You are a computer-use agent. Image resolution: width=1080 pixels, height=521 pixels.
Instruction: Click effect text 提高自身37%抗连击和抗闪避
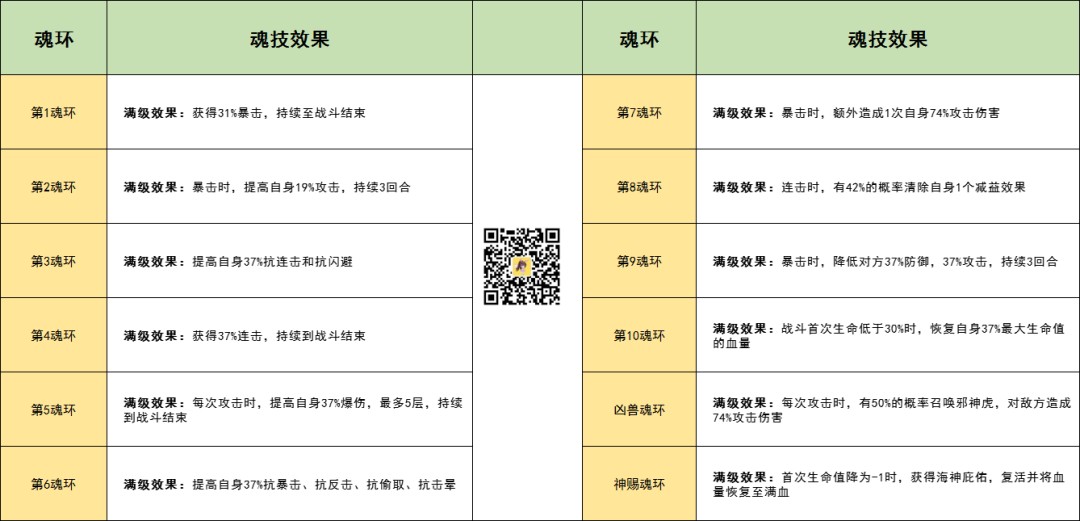(x=272, y=261)
